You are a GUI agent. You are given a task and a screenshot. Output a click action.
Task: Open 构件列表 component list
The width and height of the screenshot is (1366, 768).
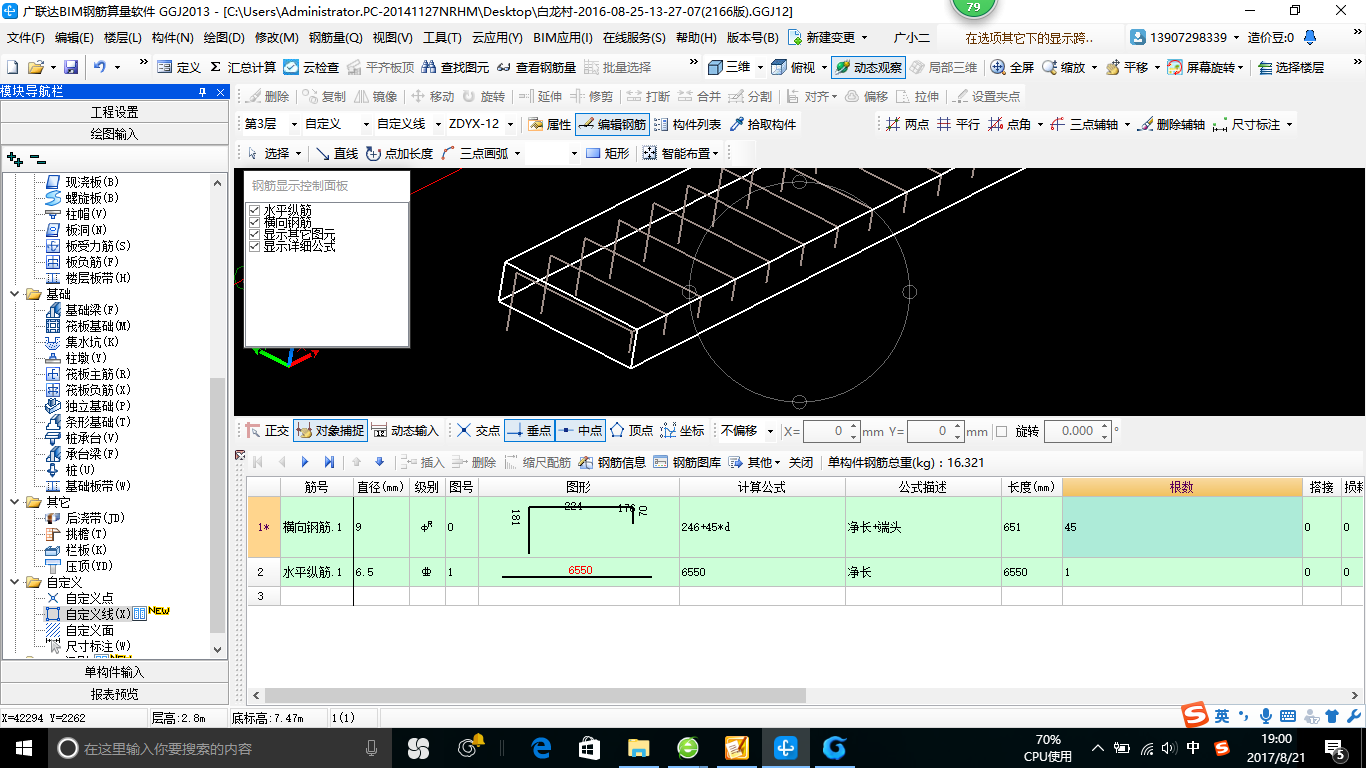[x=687, y=125]
